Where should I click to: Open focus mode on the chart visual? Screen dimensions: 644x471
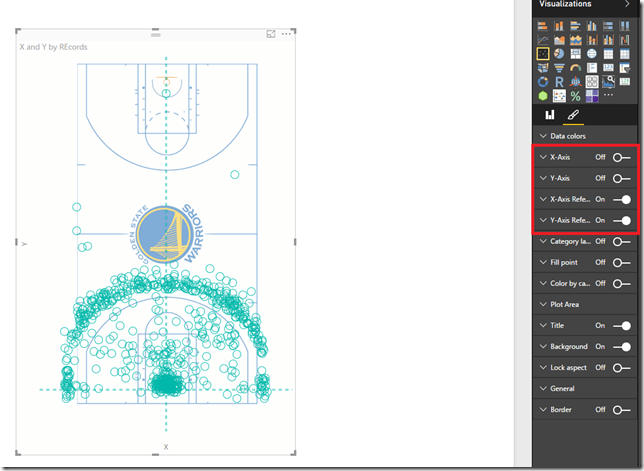271,34
